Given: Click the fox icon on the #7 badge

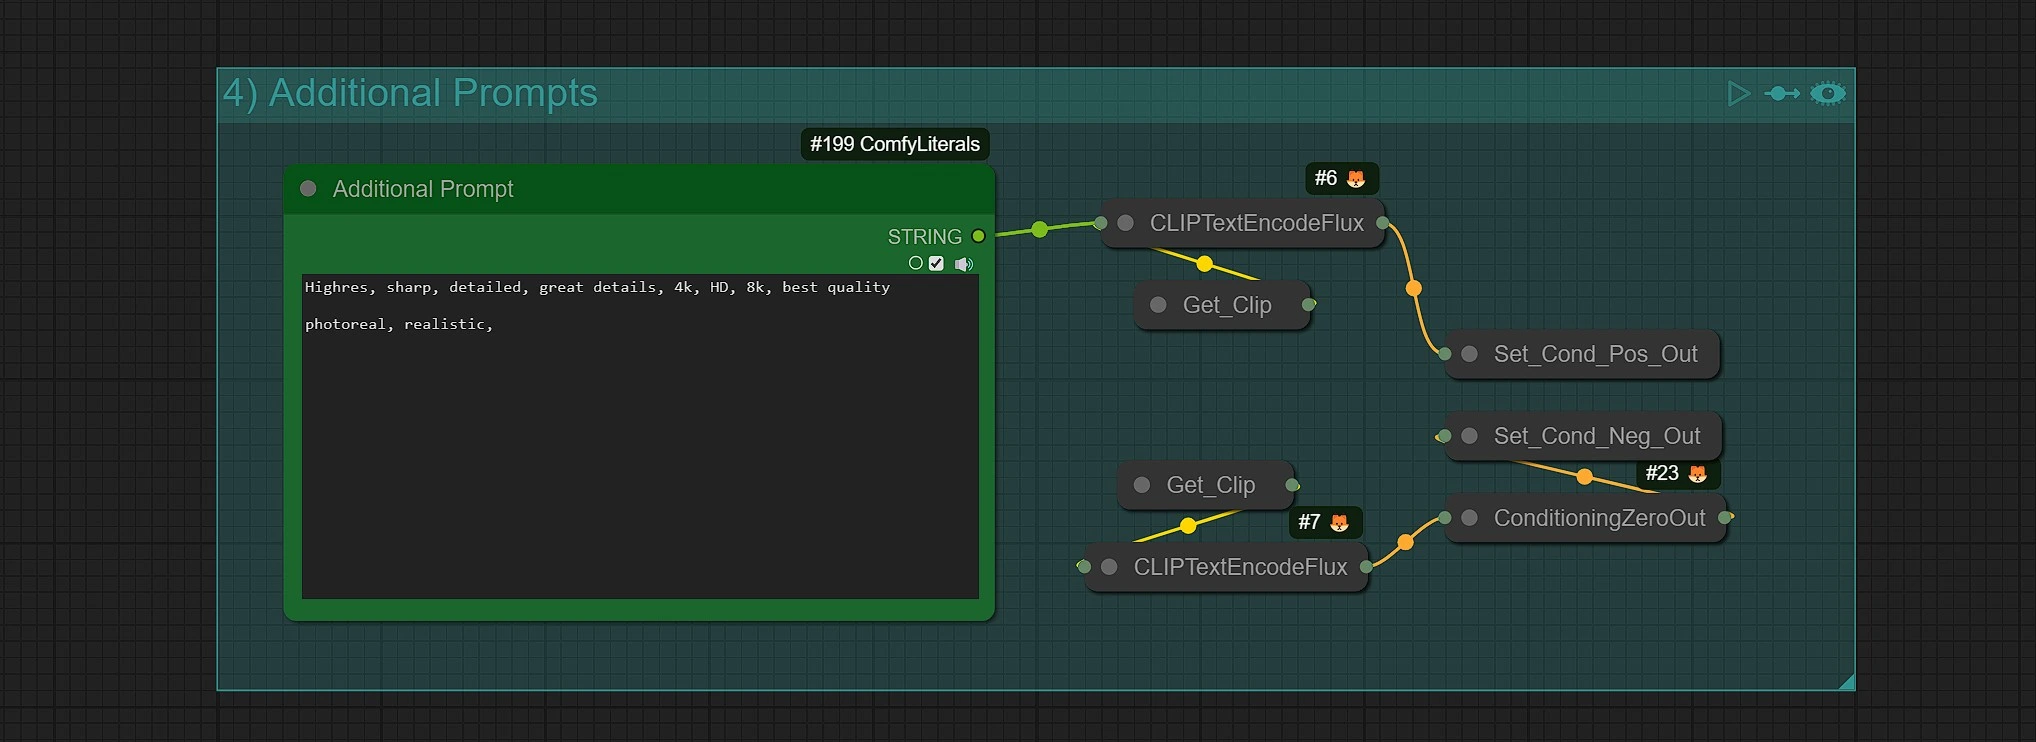Looking at the screenshot, I should (x=1339, y=522).
